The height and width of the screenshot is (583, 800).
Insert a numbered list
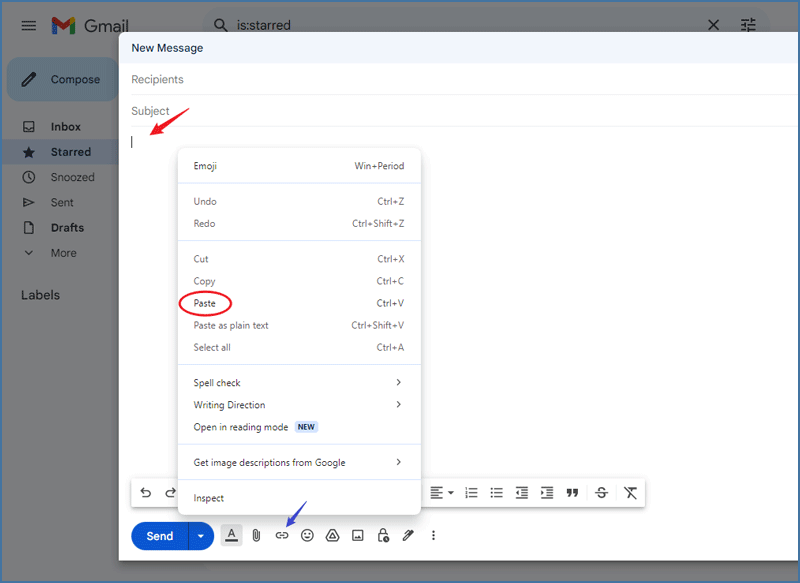pos(471,493)
